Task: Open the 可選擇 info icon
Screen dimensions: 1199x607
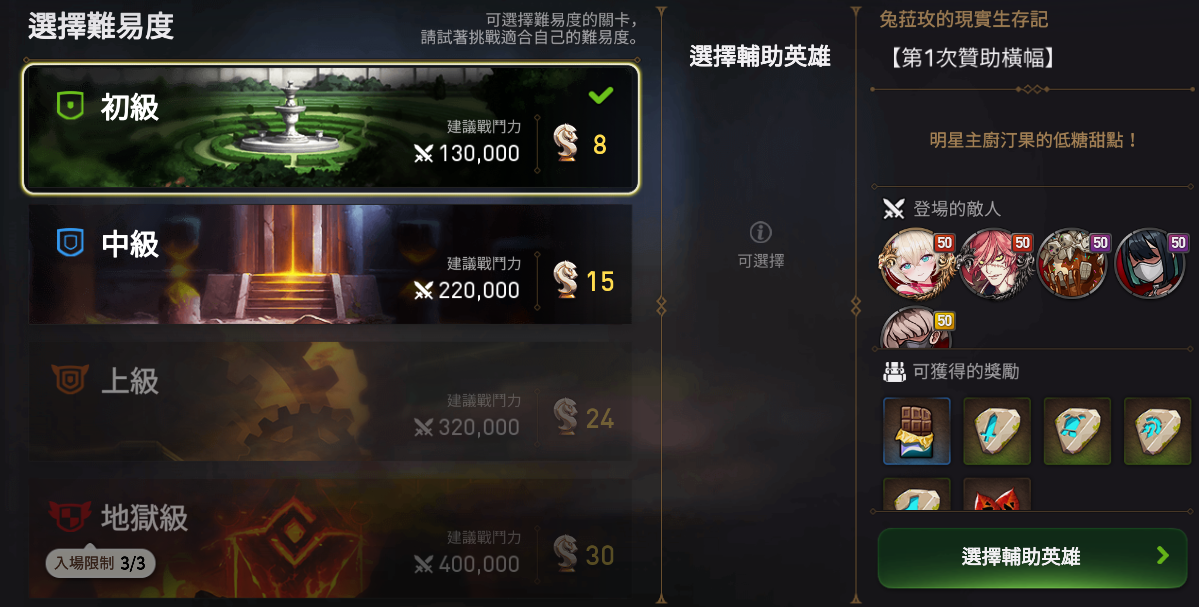Action: click(760, 232)
